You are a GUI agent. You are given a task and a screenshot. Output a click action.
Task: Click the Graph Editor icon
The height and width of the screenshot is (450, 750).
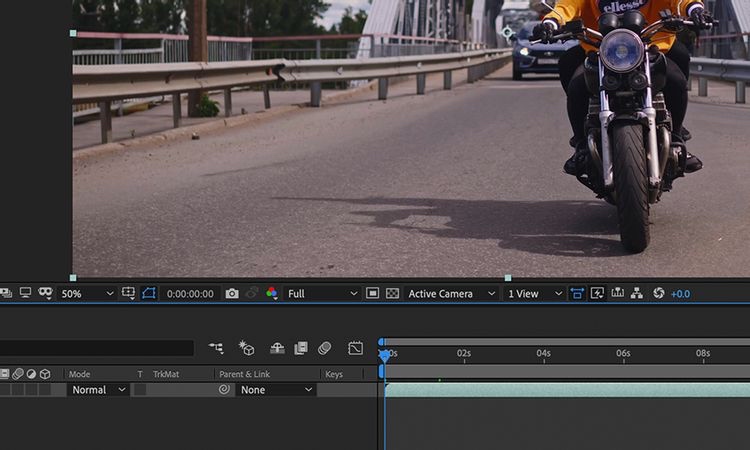point(355,348)
